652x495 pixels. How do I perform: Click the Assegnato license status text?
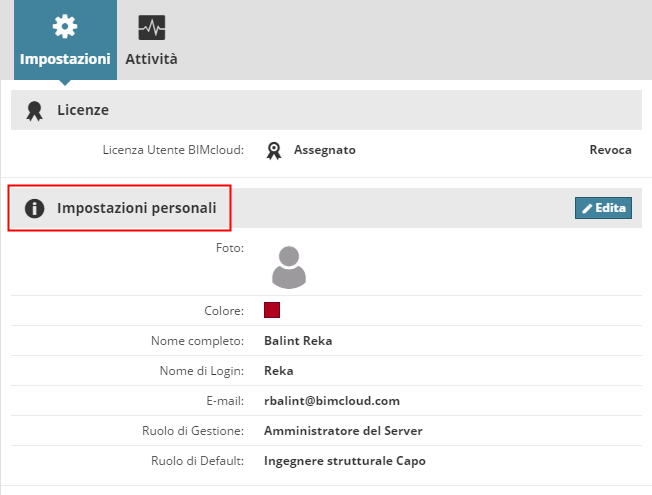(324, 150)
